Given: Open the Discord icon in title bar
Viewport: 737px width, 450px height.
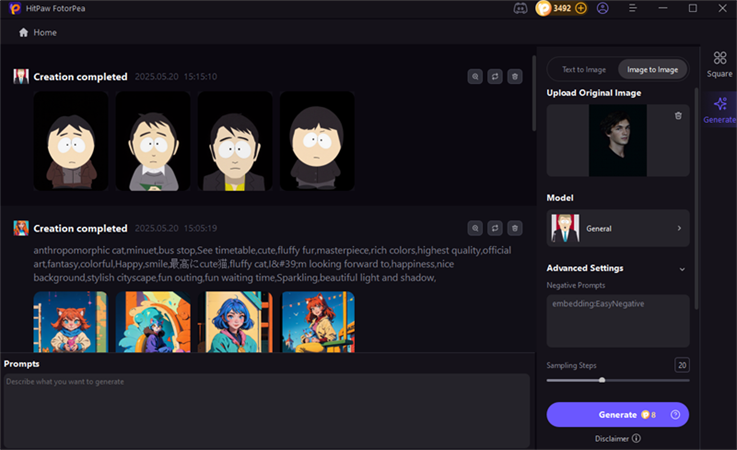Looking at the screenshot, I should click(x=520, y=8).
